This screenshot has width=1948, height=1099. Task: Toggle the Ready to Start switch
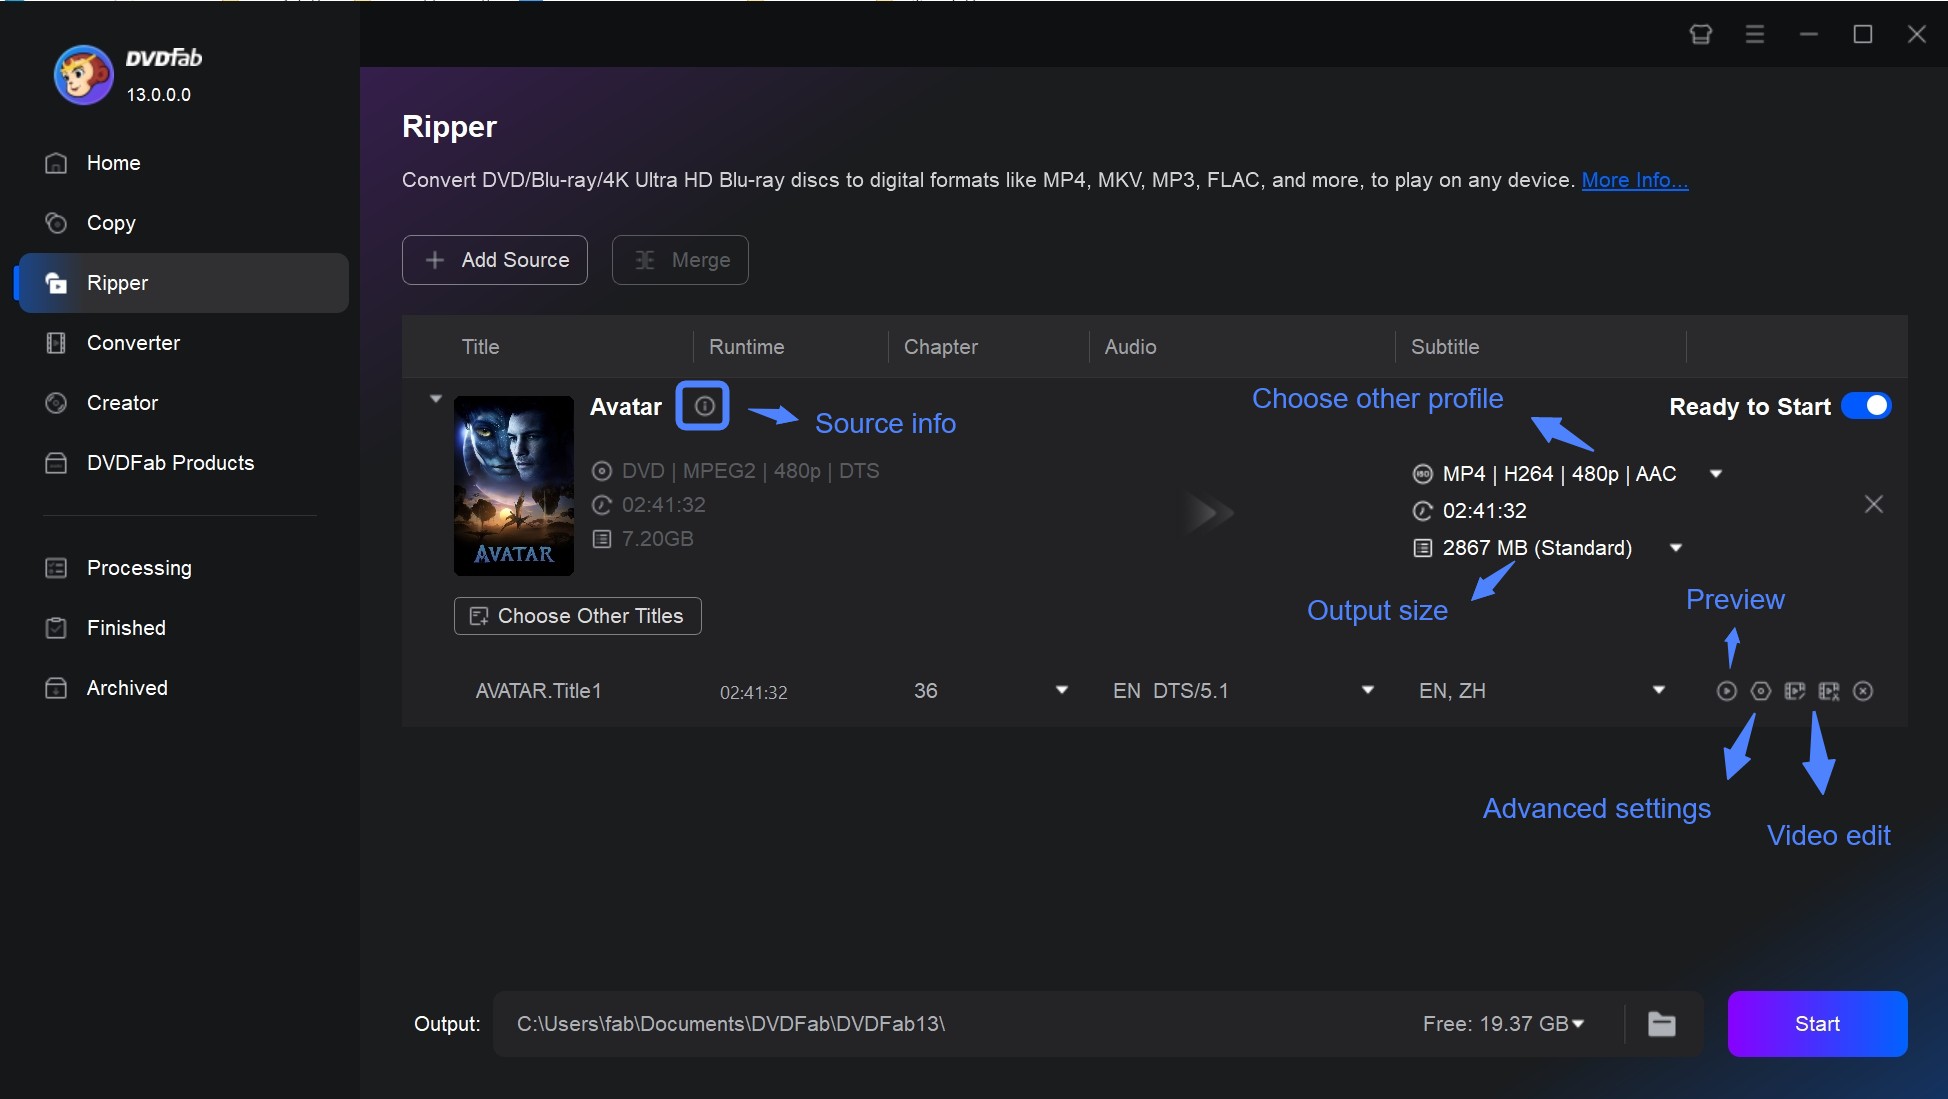pos(1868,406)
